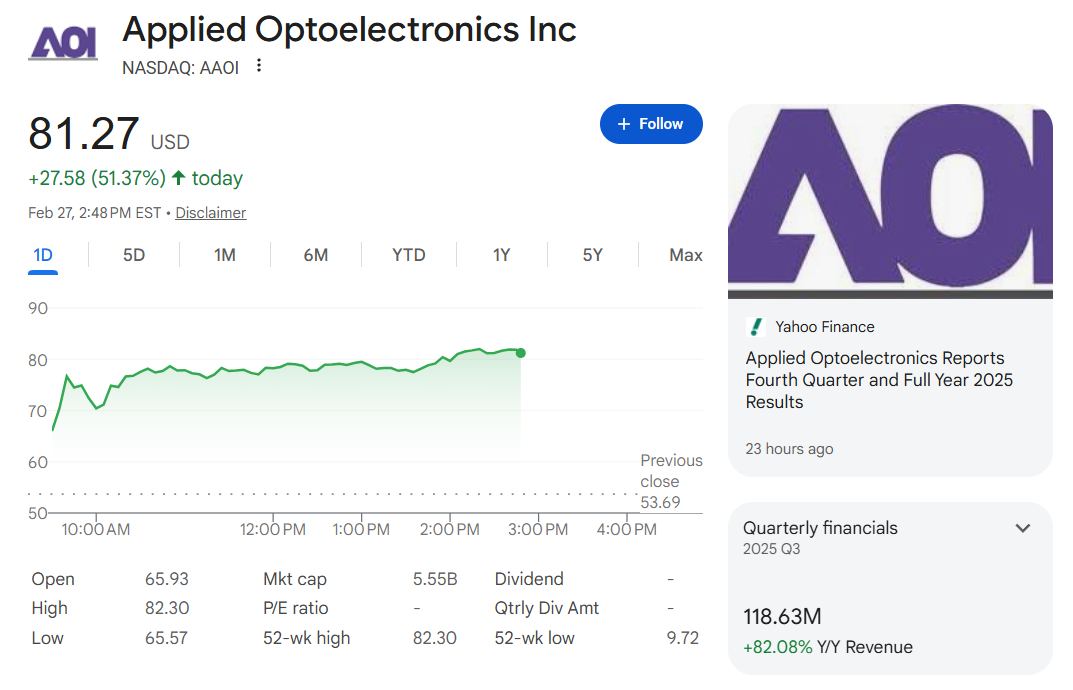Select the 1D chart range tab
Viewport: 1073px width, 690px height.
(x=43, y=255)
